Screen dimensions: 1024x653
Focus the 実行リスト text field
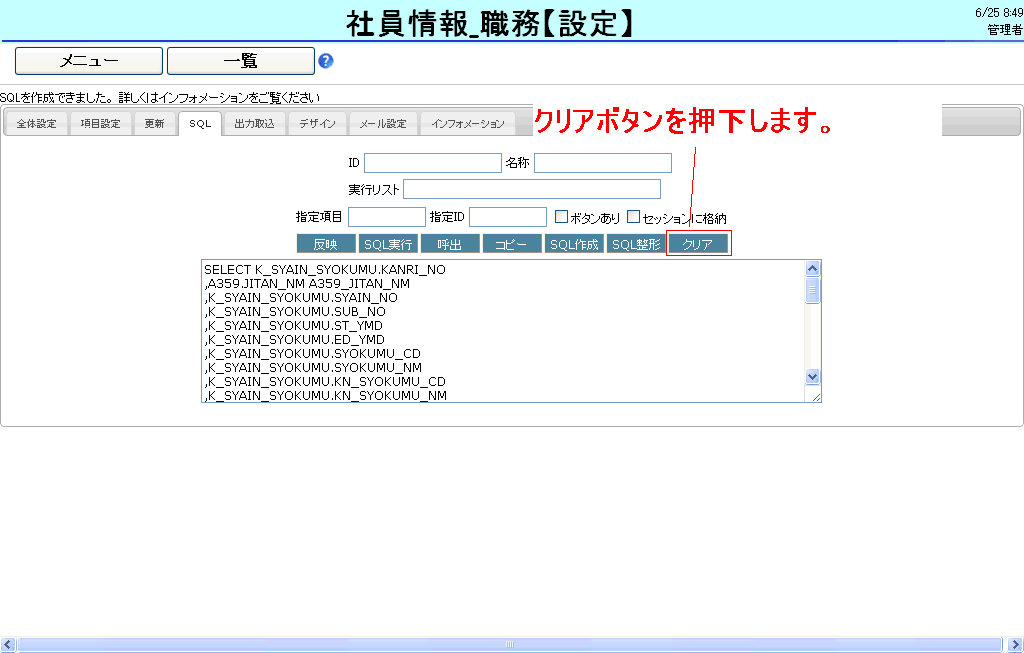tap(532, 189)
